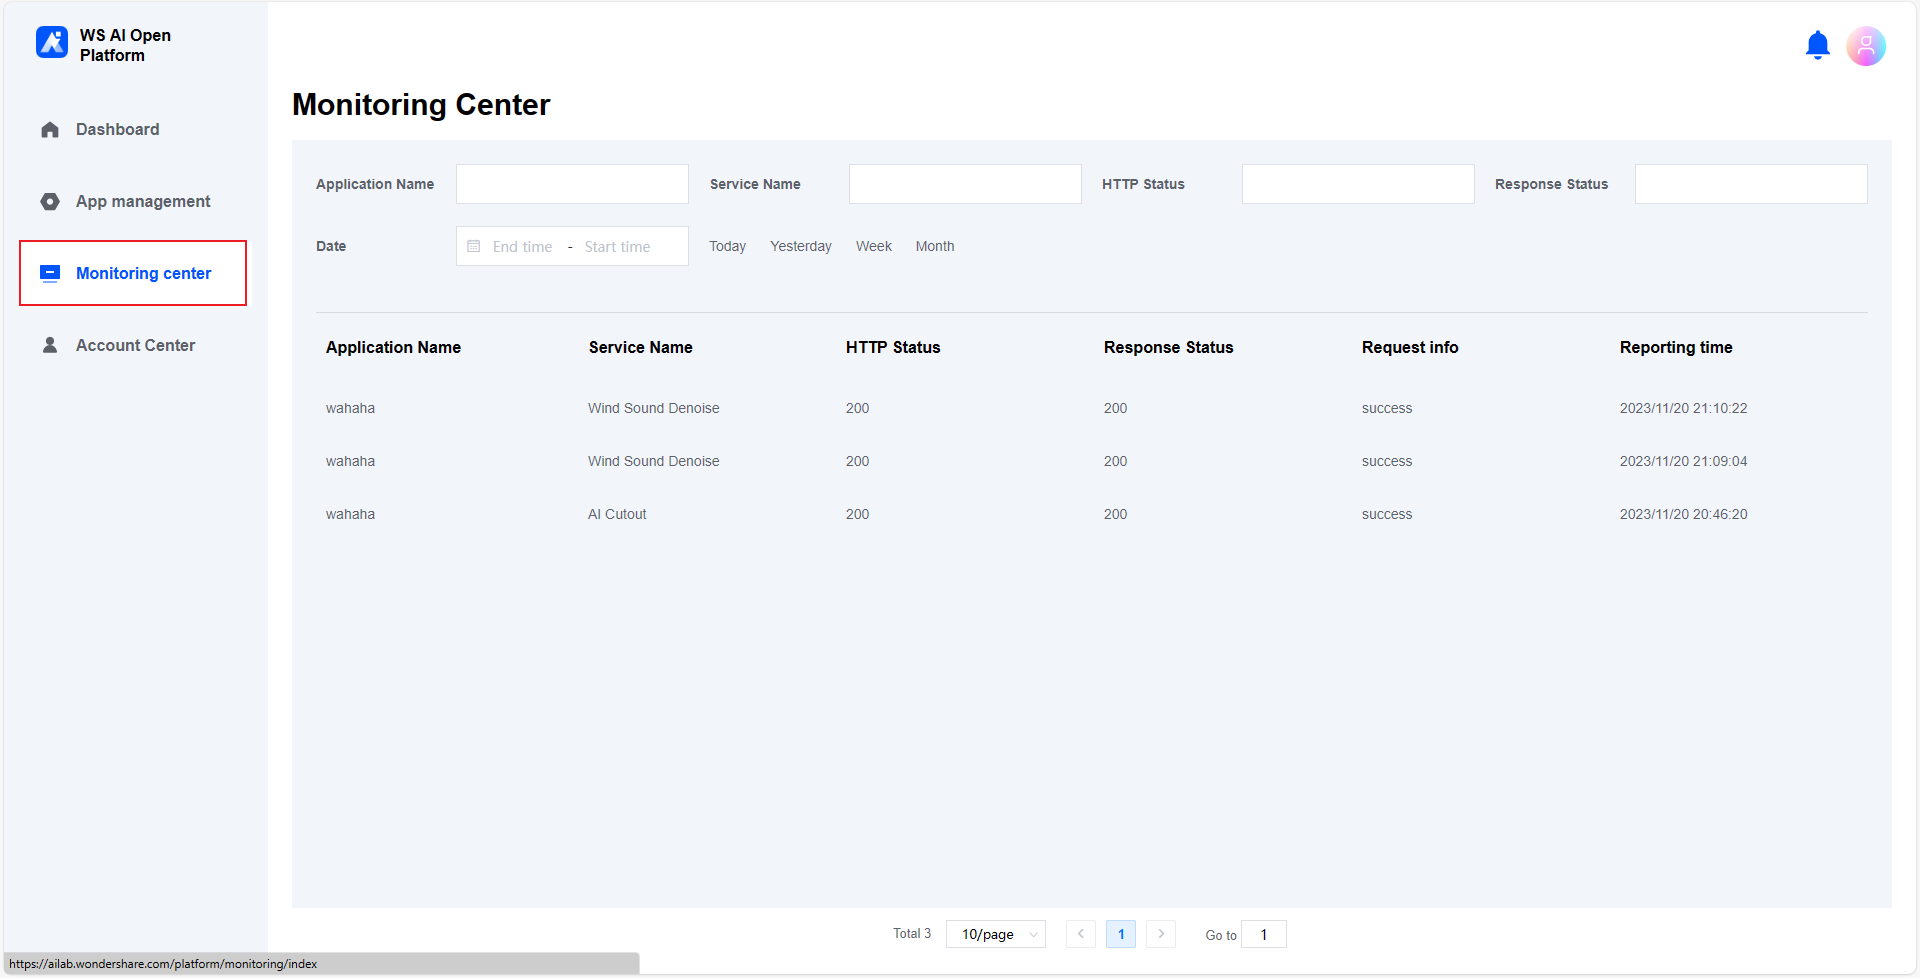
Task: Go to next page arrow
Action: pyautogui.click(x=1160, y=934)
